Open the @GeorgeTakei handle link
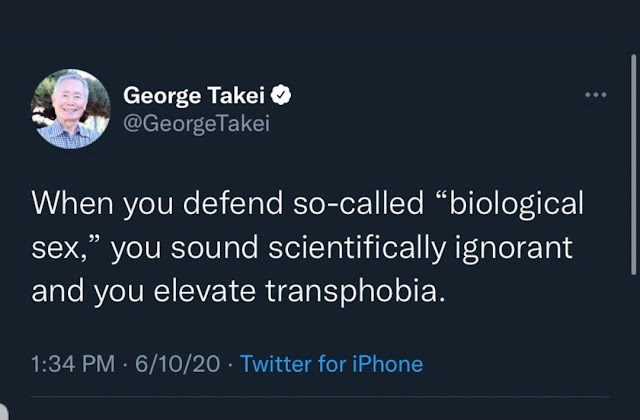Viewport: 640px width, 420px height. 196,123
